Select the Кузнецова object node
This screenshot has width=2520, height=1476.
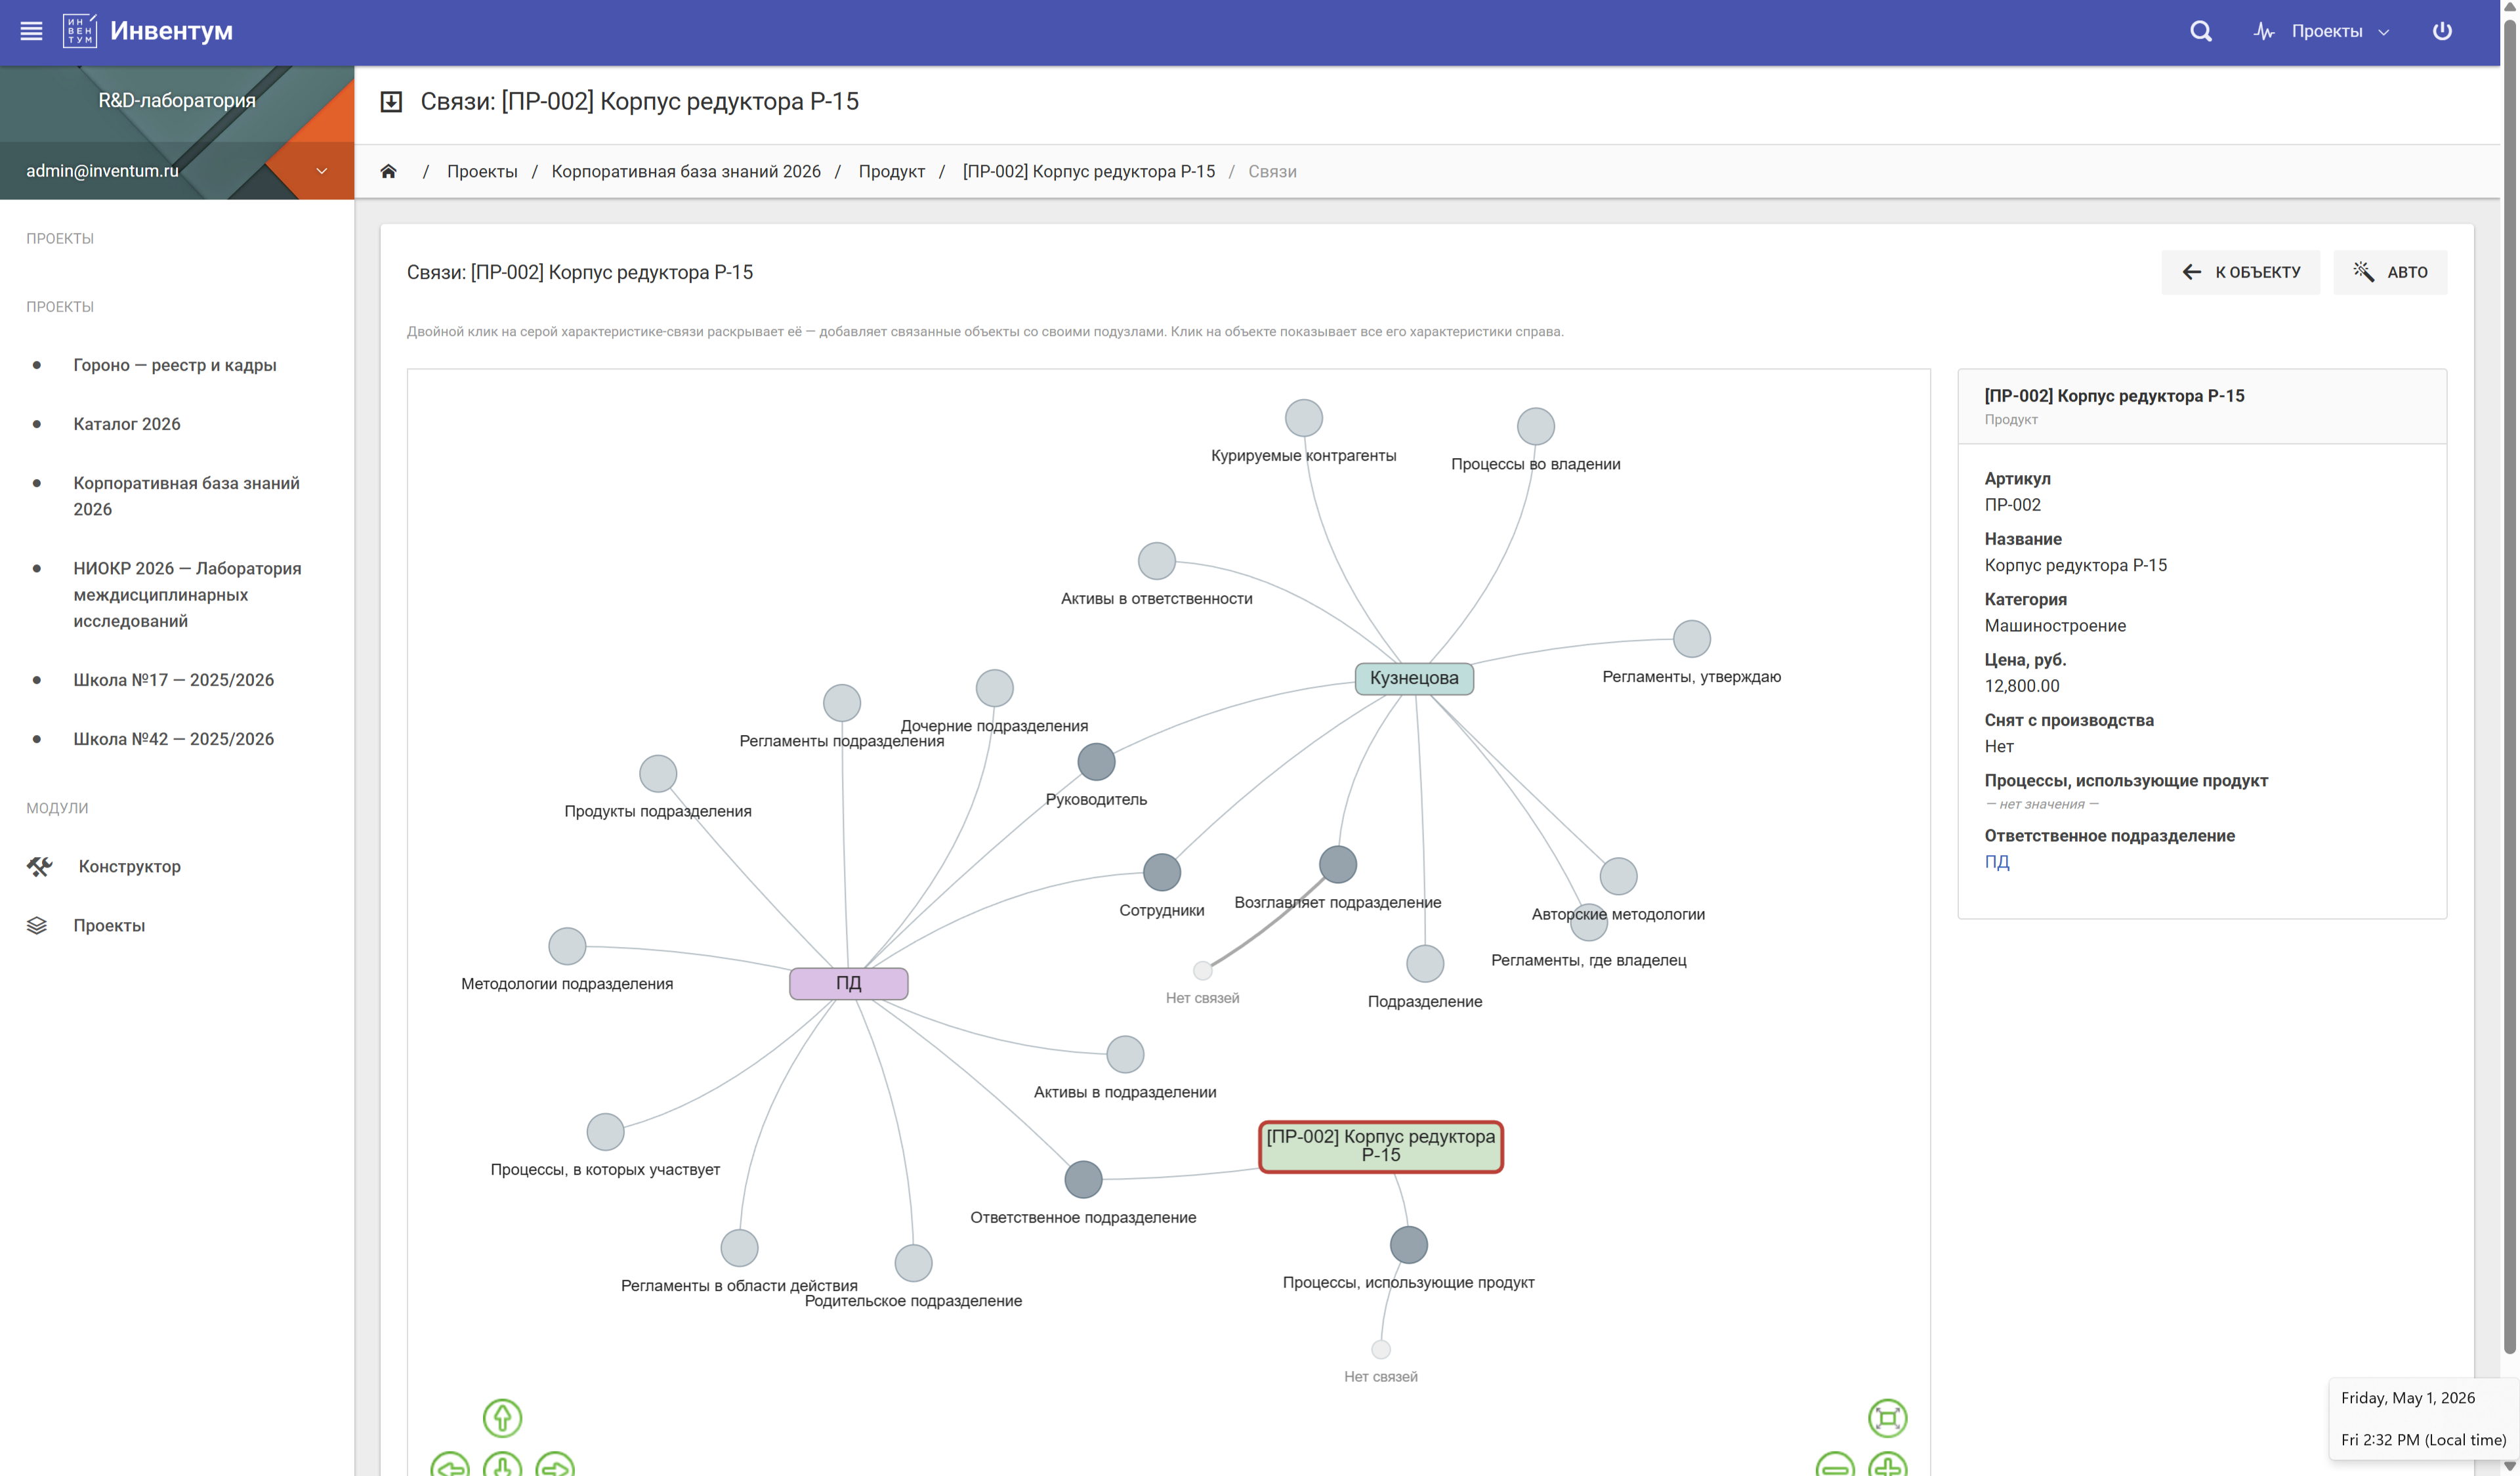(x=1414, y=678)
